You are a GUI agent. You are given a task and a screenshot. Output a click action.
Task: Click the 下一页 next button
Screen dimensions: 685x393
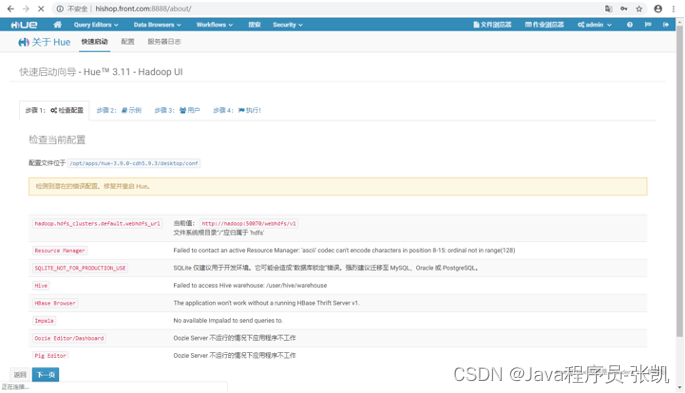click(45, 375)
